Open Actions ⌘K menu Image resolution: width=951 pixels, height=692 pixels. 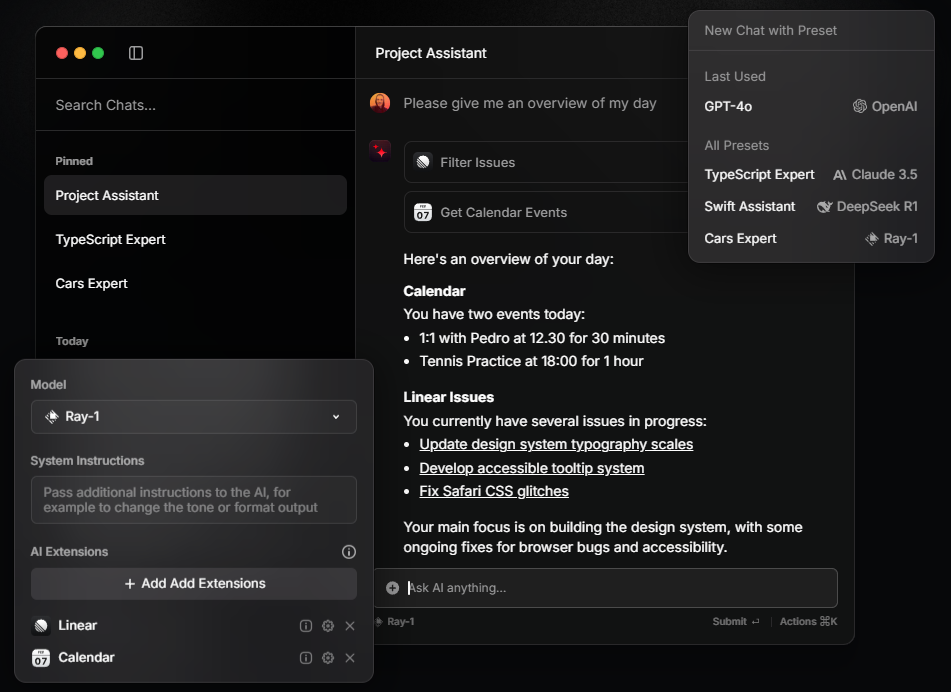[808, 622]
